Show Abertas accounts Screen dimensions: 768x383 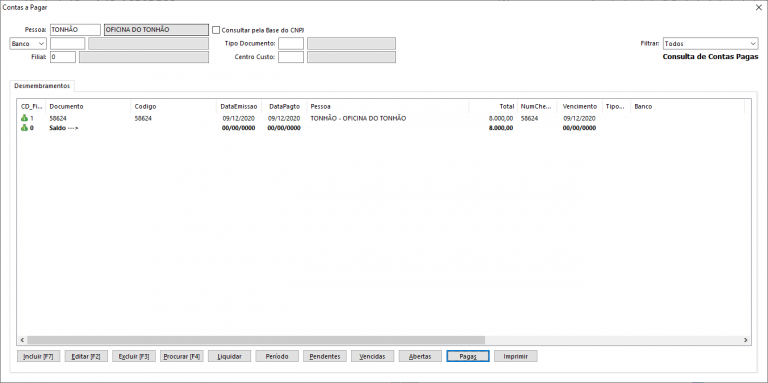(x=420, y=357)
